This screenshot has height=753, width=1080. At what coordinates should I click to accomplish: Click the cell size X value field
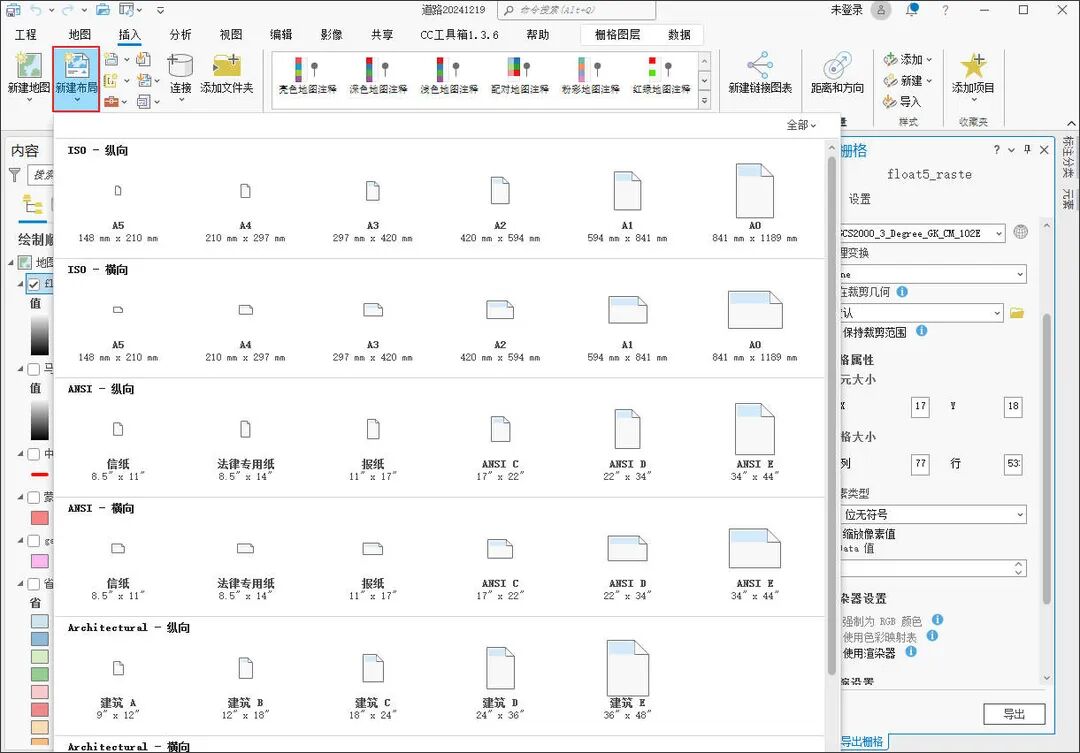click(x=920, y=406)
